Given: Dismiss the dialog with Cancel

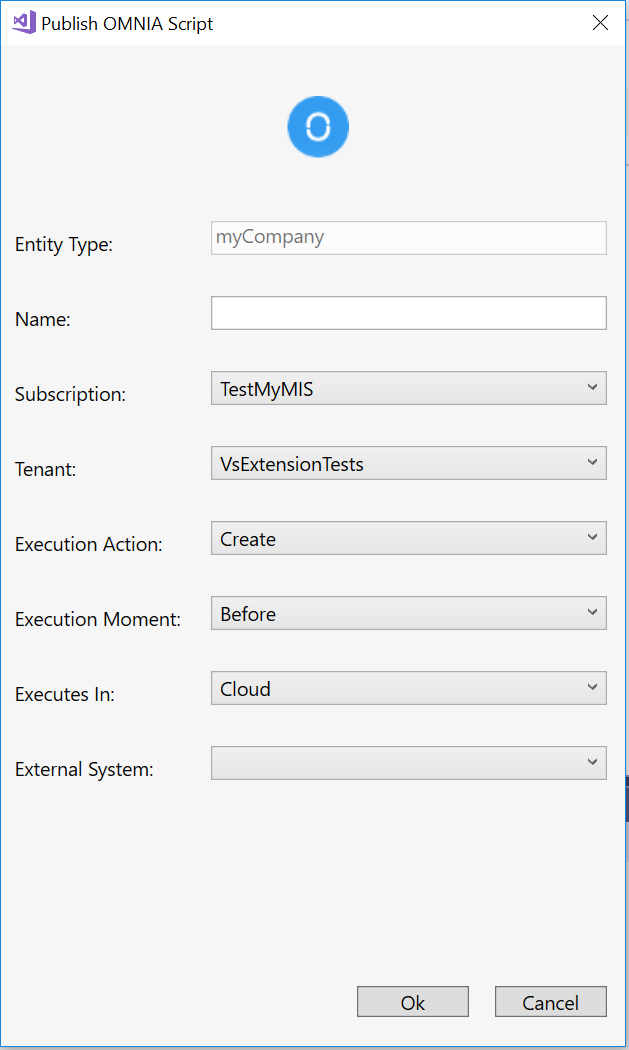Looking at the screenshot, I should [x=550, y=1001].
